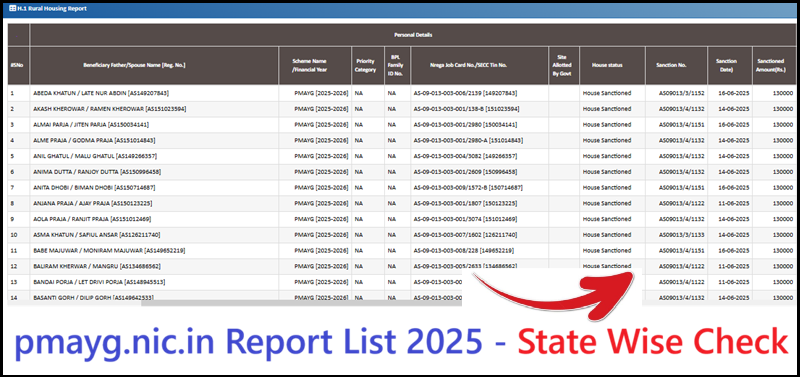The width and height of the screenshot is (801, 377).
Task: Click job card AS-09-013-003-004/3082 [149266357]
Action: point(466,156)
